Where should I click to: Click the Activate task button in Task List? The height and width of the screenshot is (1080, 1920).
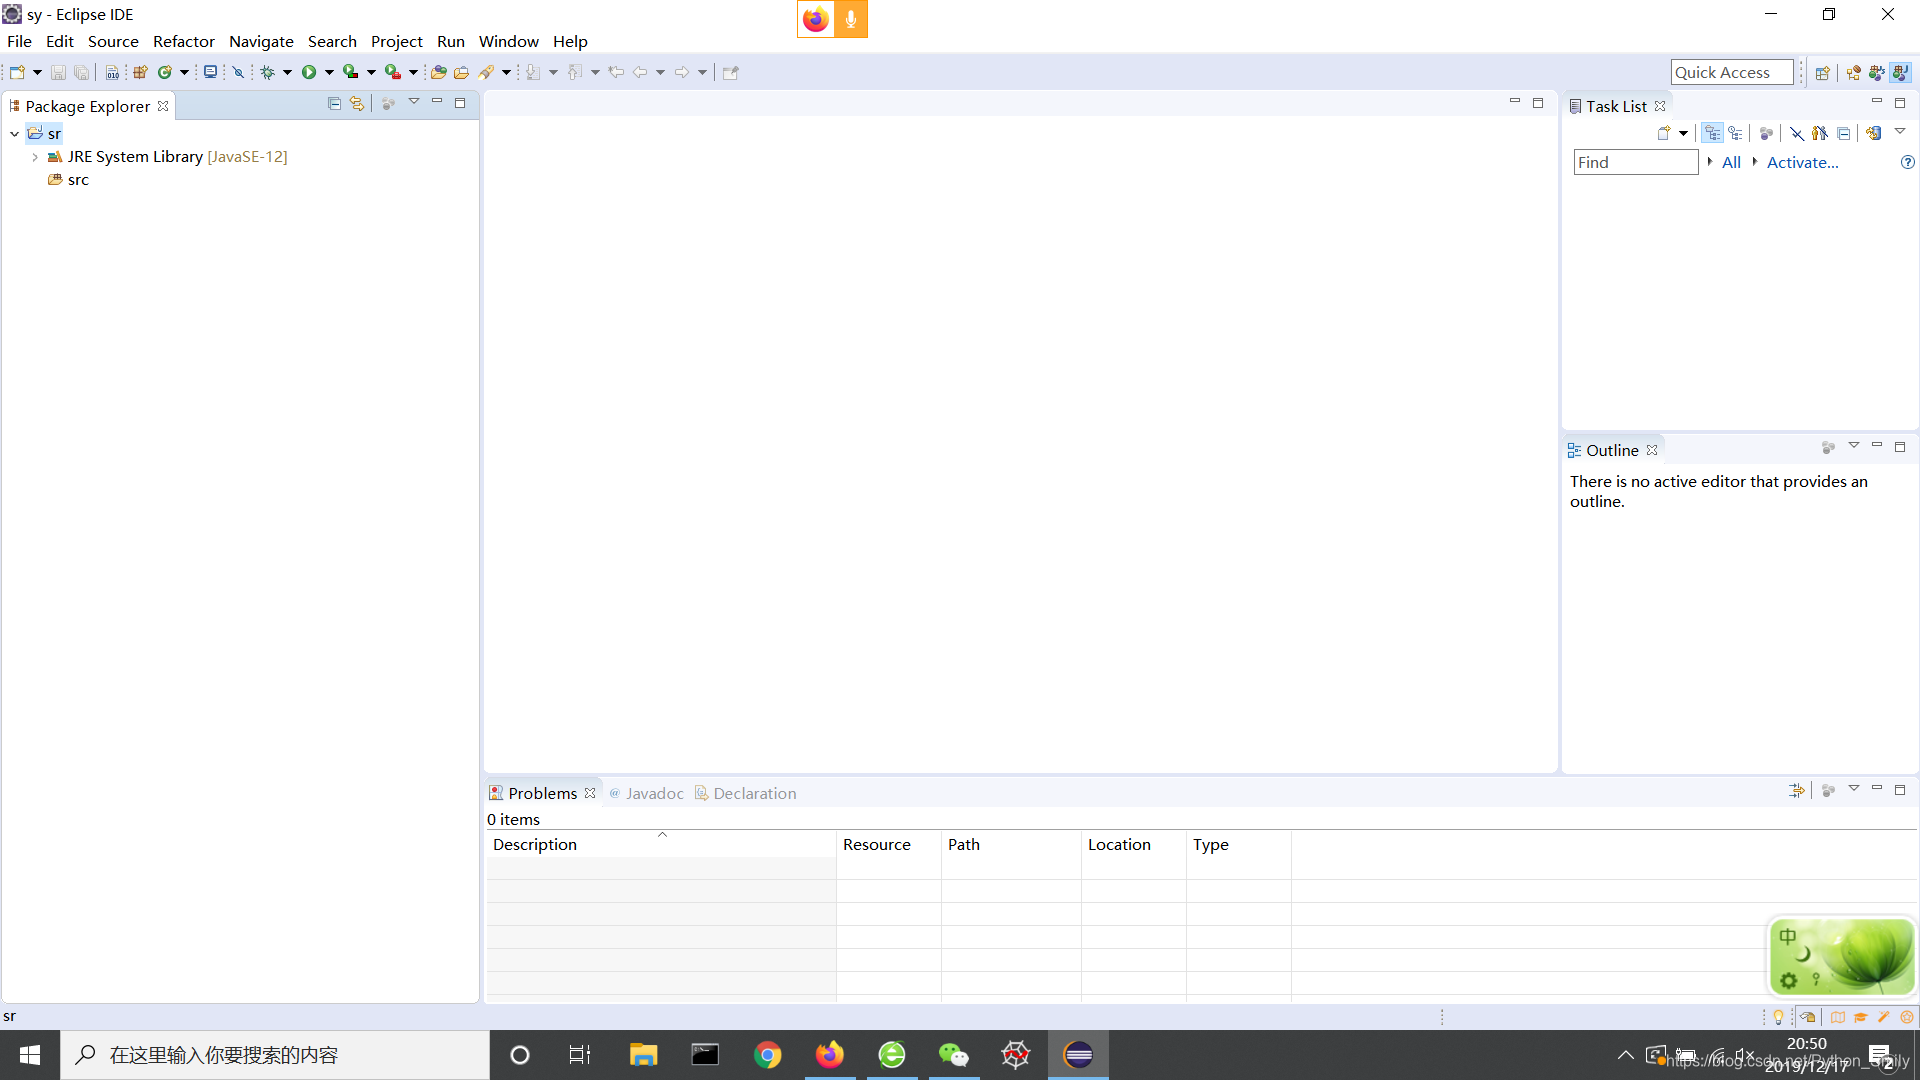(1801, 162)
